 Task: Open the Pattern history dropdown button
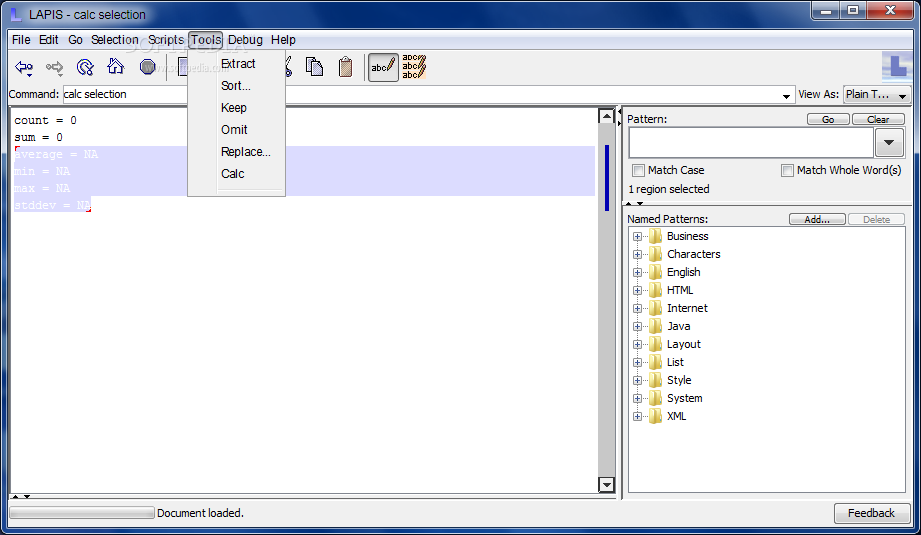tap(889, 143)
